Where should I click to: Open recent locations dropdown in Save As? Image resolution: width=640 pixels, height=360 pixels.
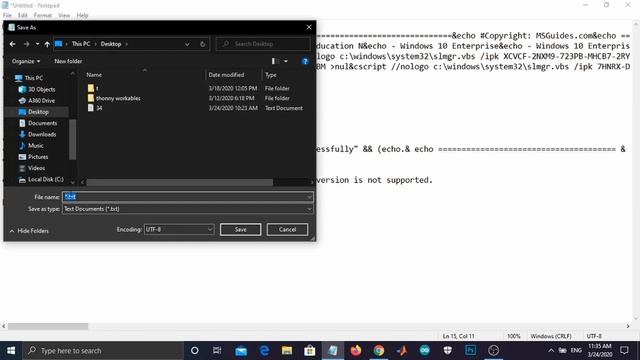tap(37, 44)
